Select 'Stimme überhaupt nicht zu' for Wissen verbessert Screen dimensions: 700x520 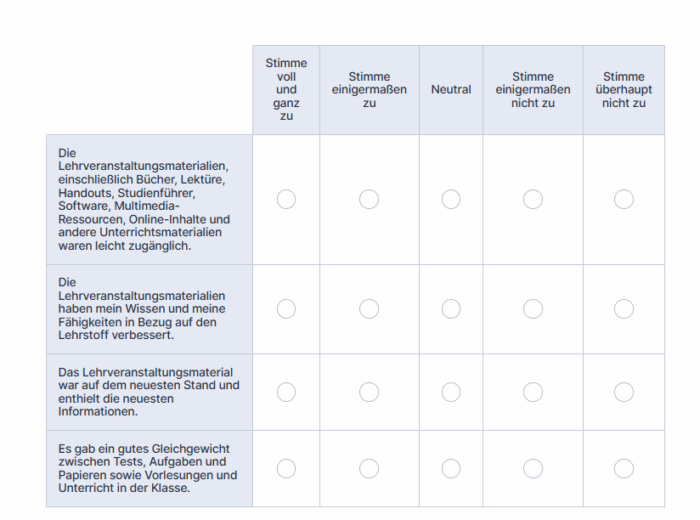tap(624, 309)
